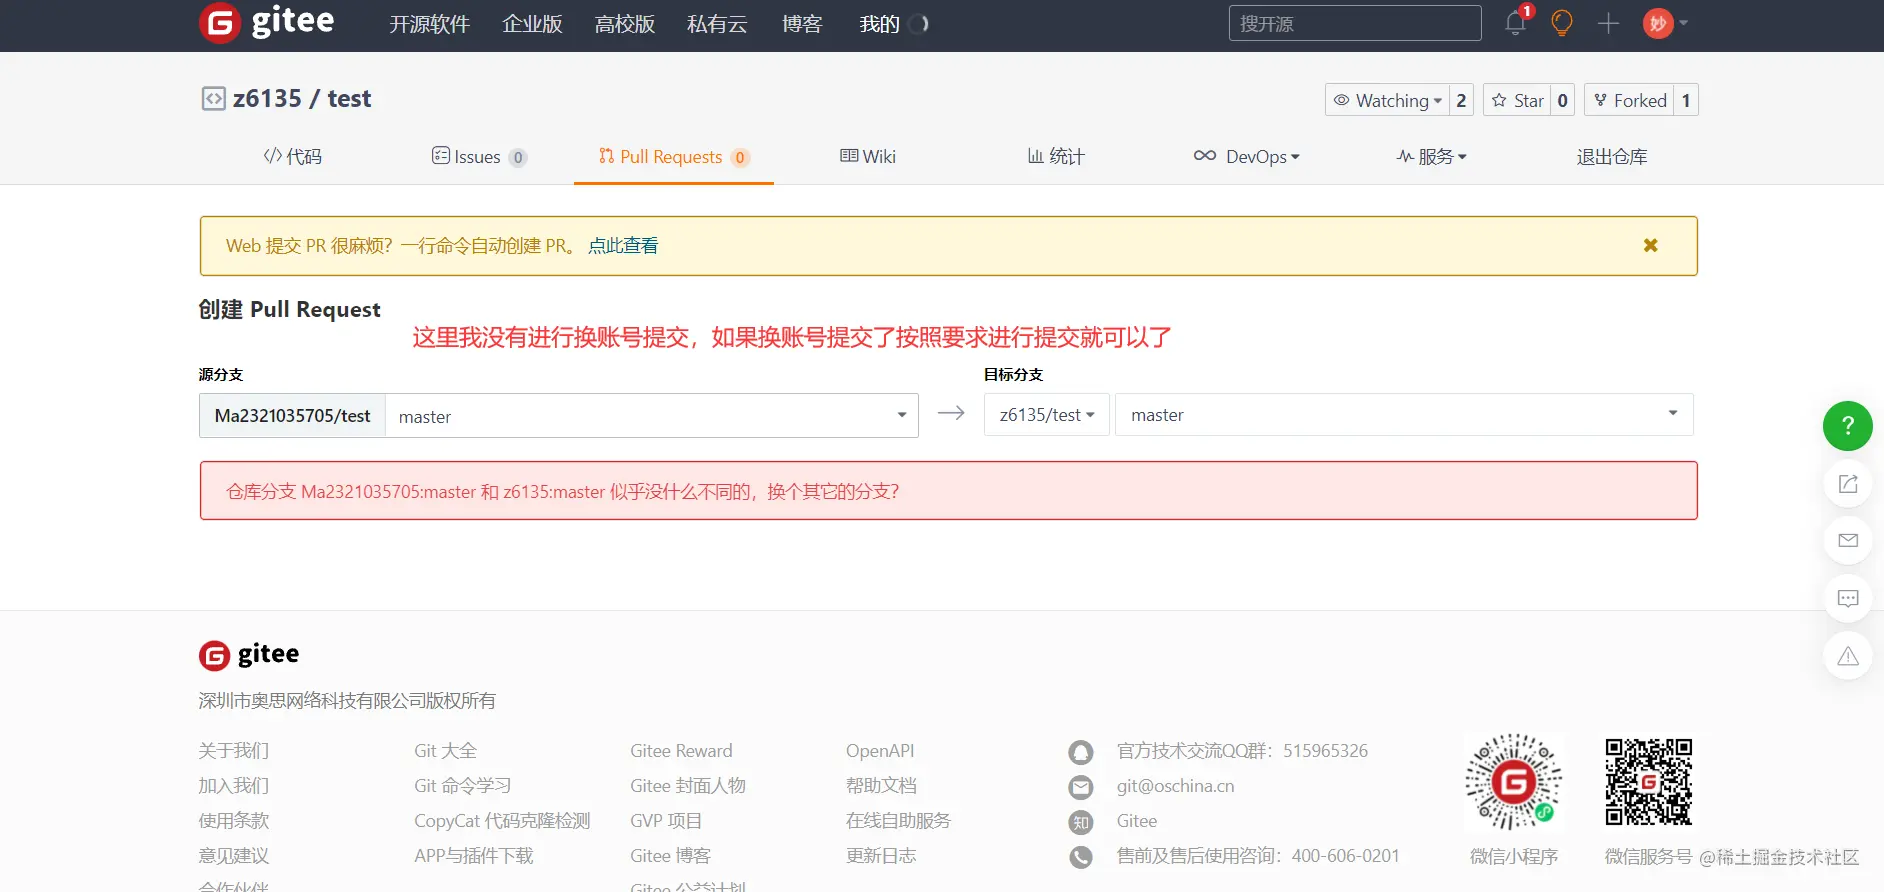Expand the target branch master dropdown
This screenshot has width=1884, height=892.
click(1404, 415)
